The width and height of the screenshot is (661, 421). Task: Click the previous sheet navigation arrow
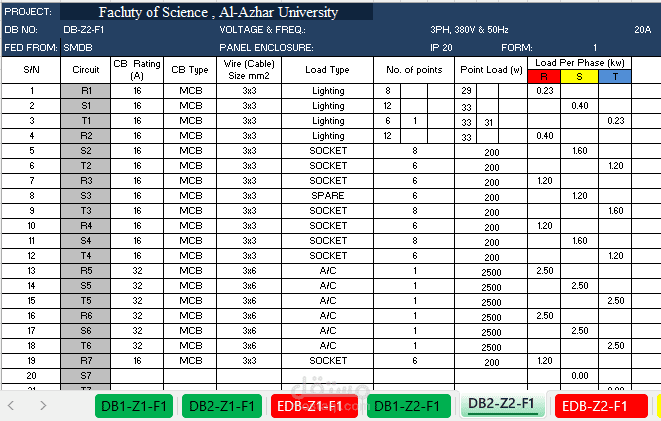point(11,405)
